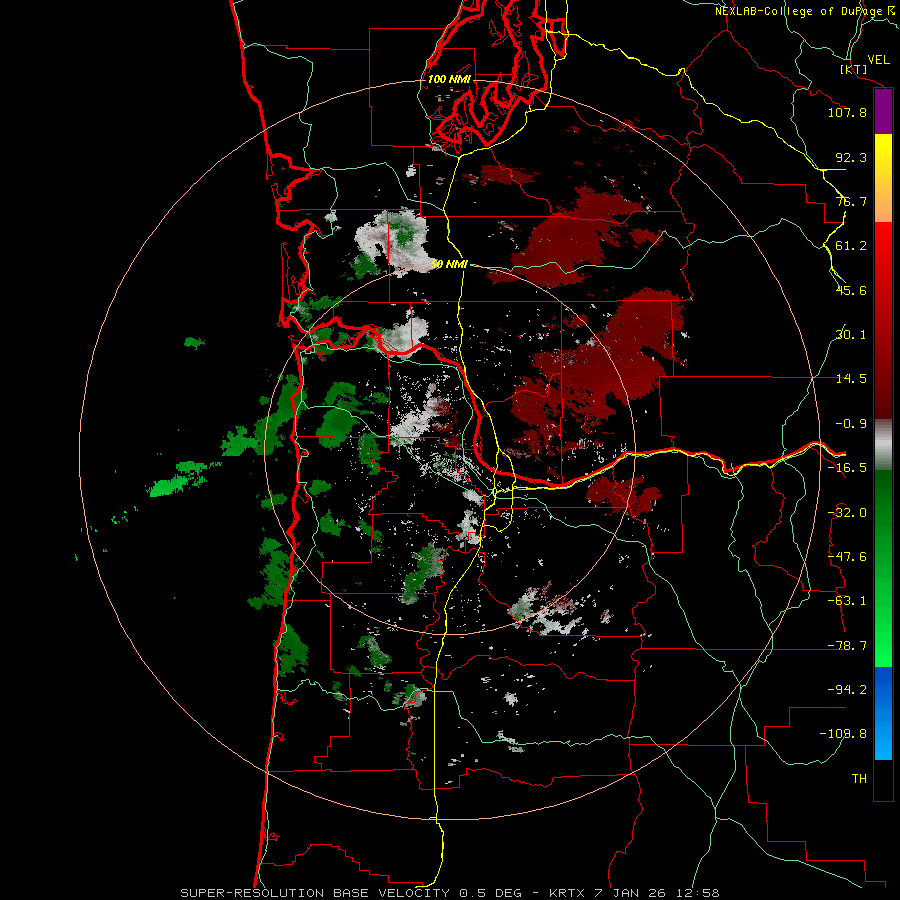Click the -78.7 velocity scale value
Image resolution: width=900 pixels, height=900 pixels.
pyautogui.click(x=847, y=646)
